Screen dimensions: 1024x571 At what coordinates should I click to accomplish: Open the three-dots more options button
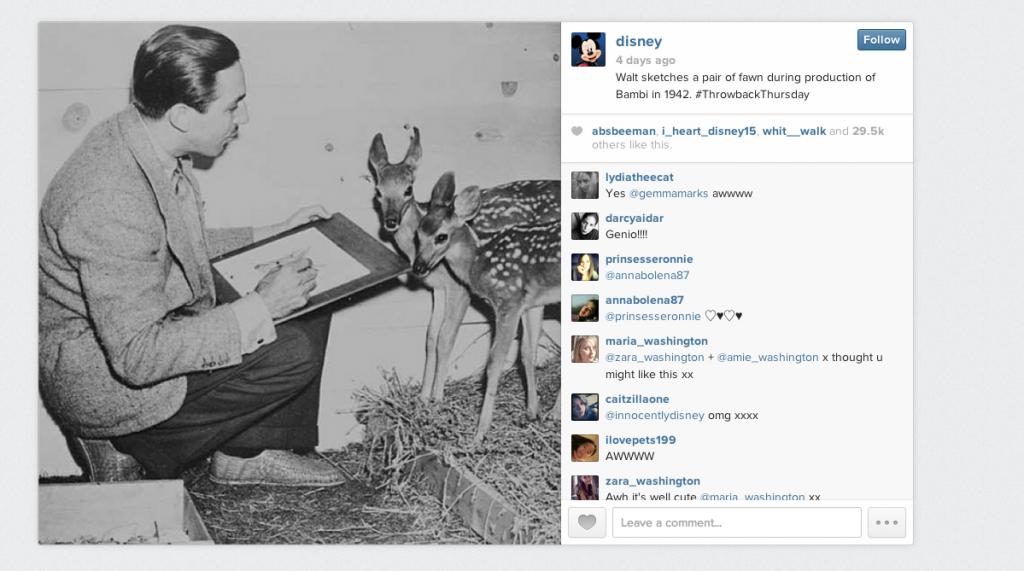[x=886, y=523]
